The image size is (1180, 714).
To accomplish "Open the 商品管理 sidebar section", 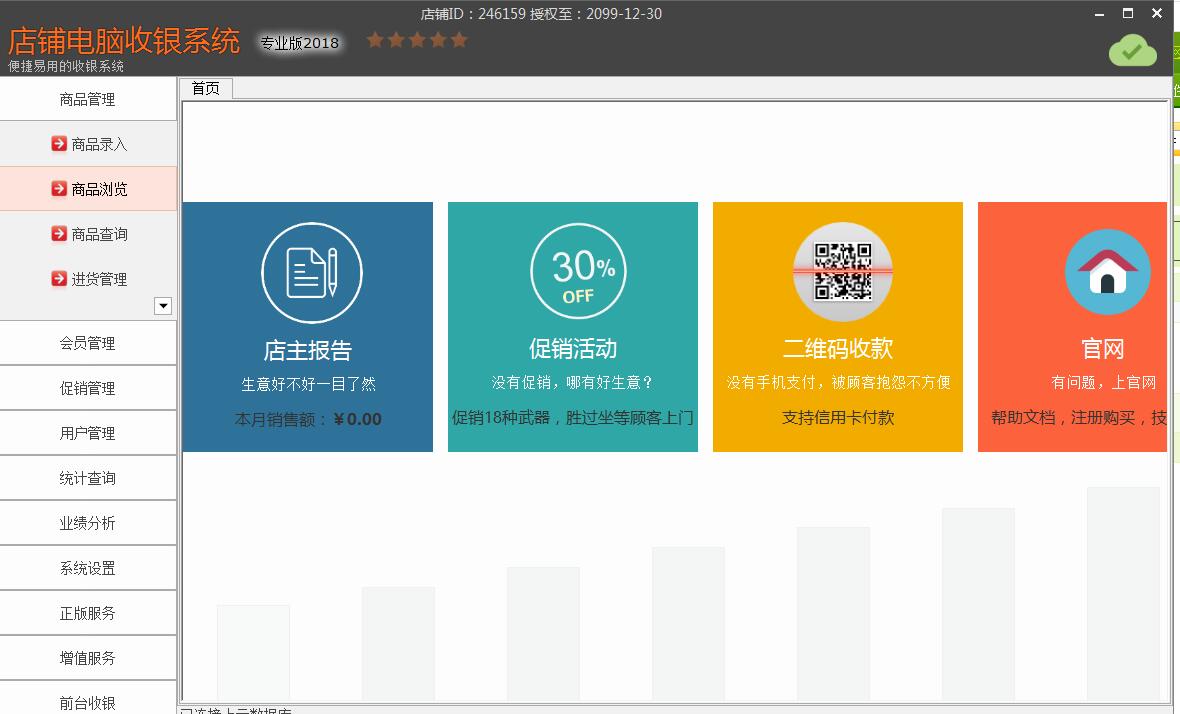I will pos(88,99).
